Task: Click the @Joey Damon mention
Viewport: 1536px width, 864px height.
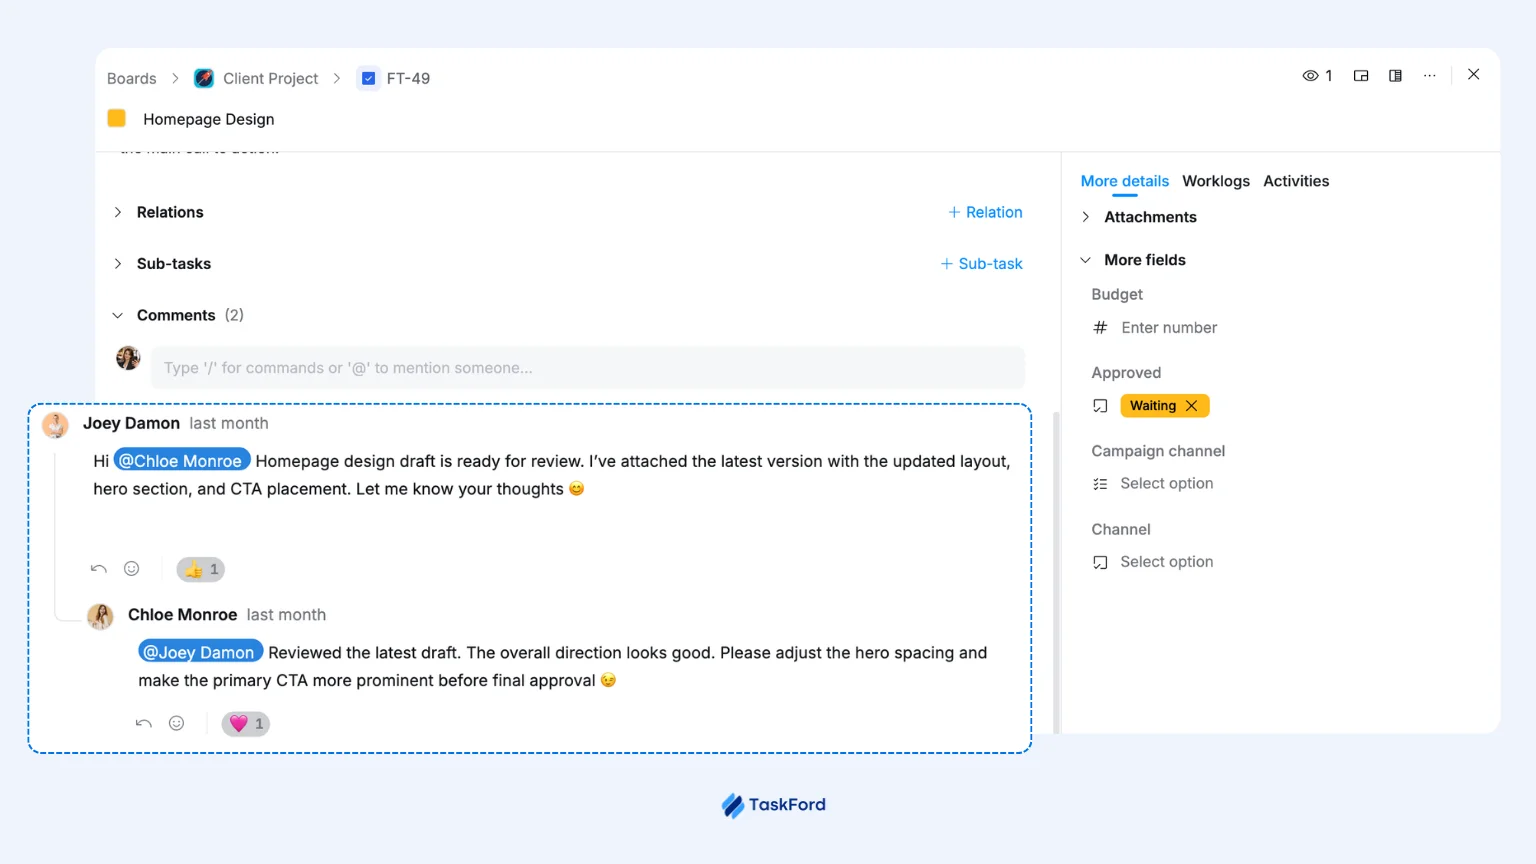Action: [200, 652]
